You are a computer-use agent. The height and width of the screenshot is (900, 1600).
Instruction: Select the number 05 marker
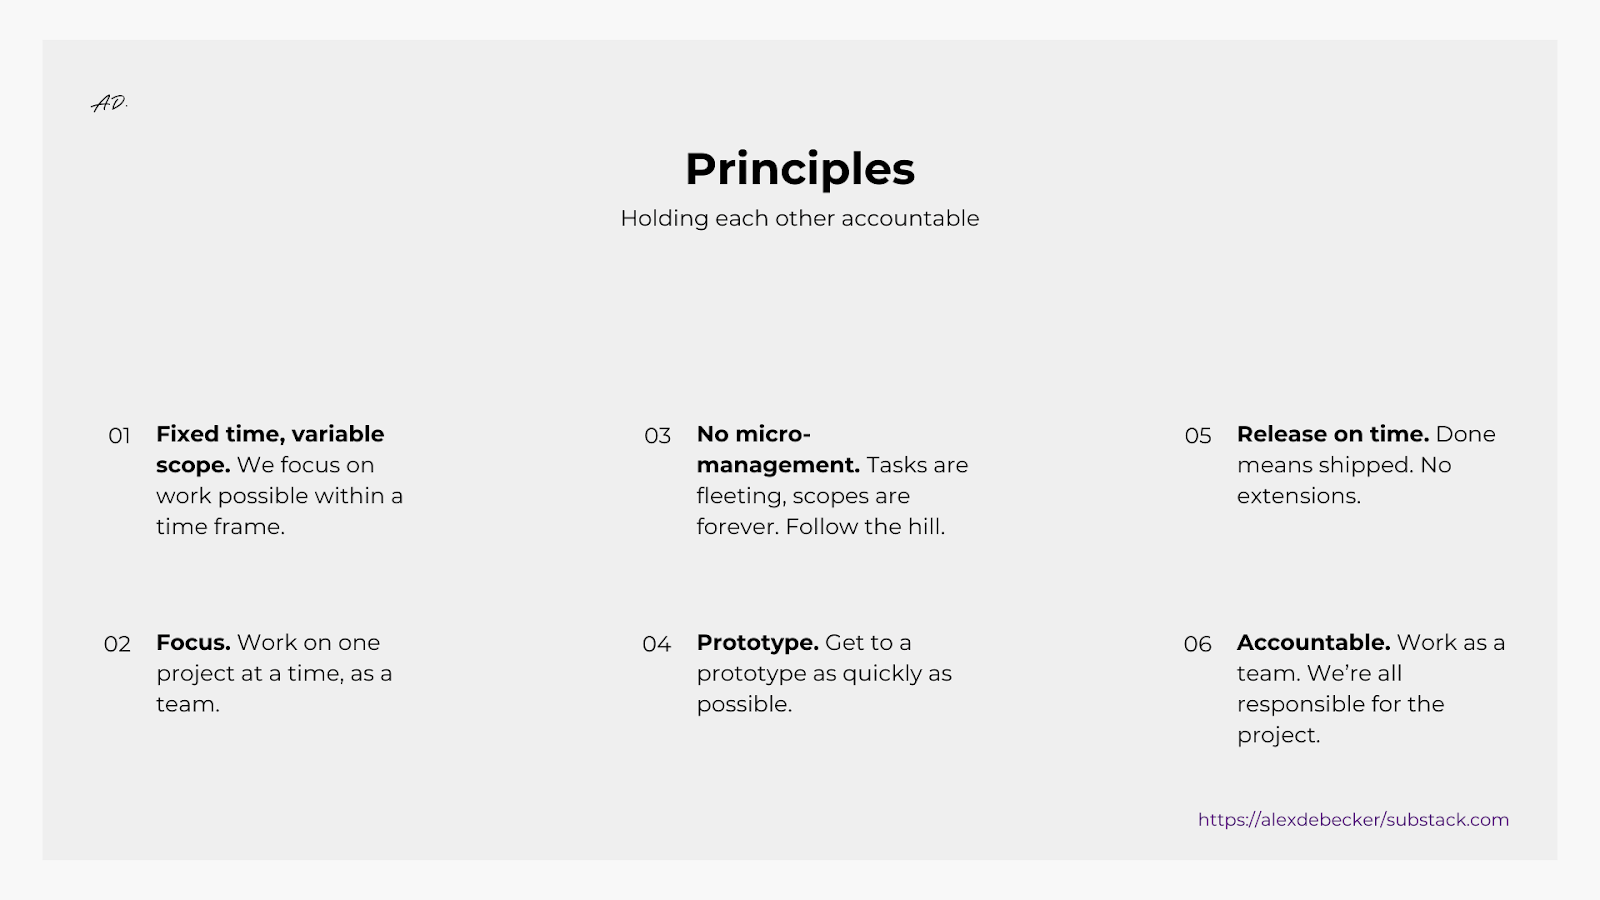tap(1198, 436)
